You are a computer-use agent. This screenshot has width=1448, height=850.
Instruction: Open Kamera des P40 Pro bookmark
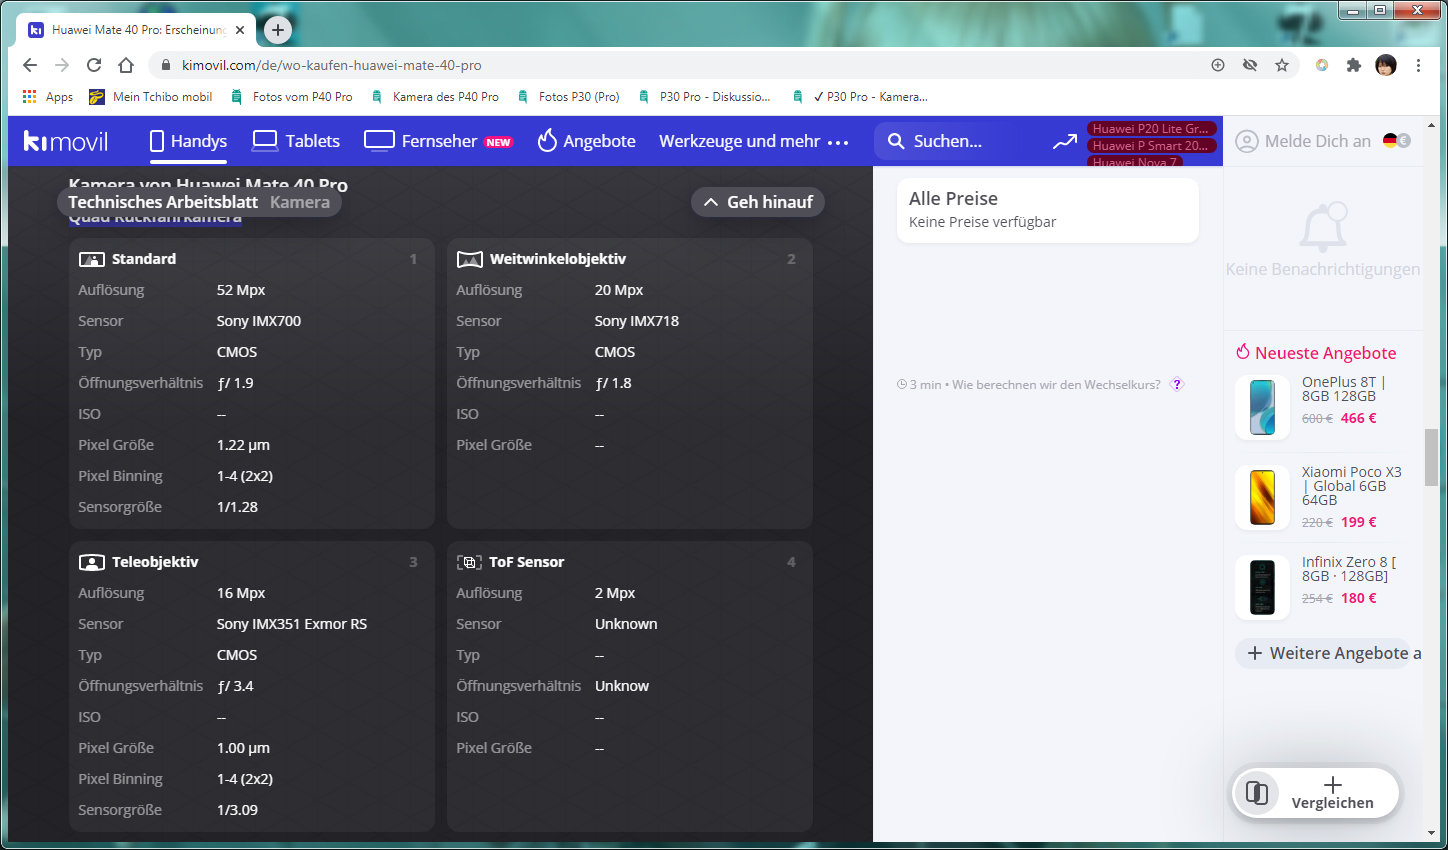pyautogui.click(x=435, y=97)
